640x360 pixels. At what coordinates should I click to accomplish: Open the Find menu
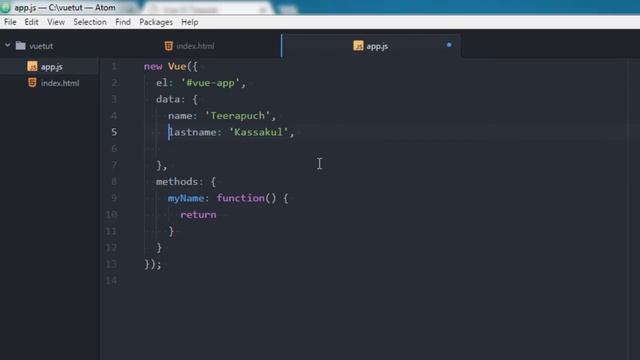click(123, 22)
